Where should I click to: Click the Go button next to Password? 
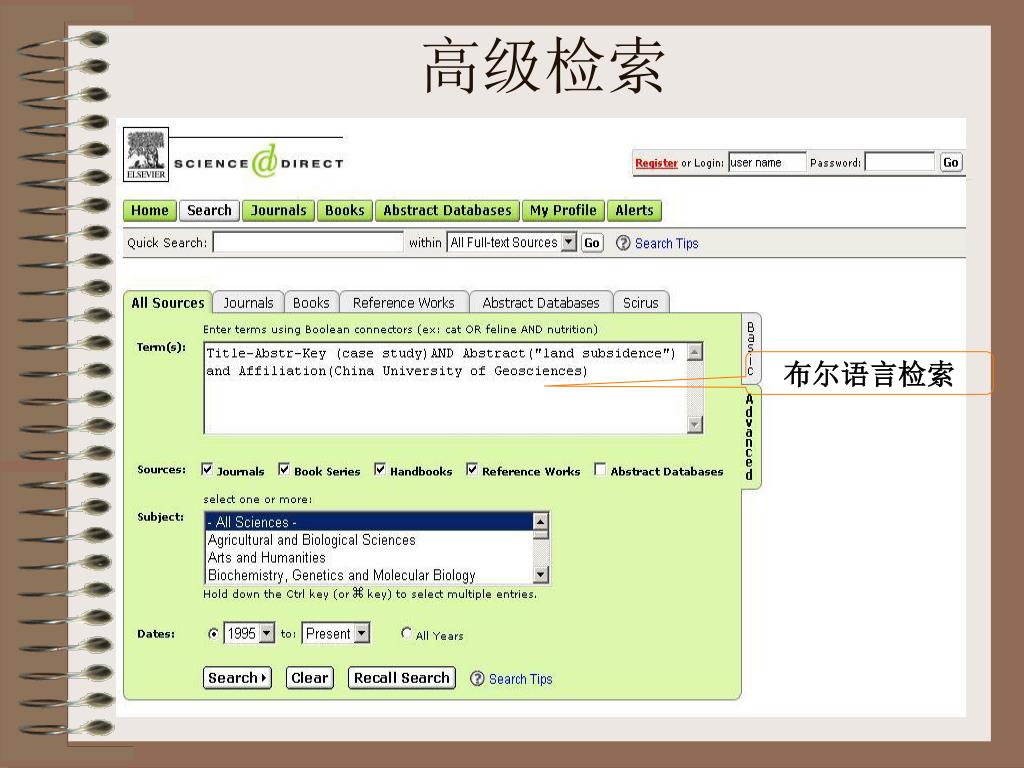[951, 162]
